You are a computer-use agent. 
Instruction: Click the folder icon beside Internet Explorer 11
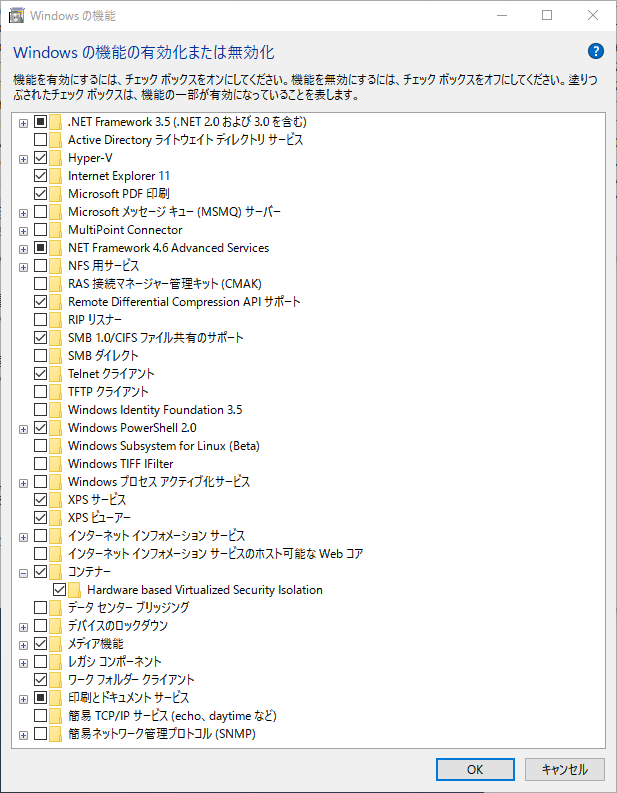click(x=56, y=176)
